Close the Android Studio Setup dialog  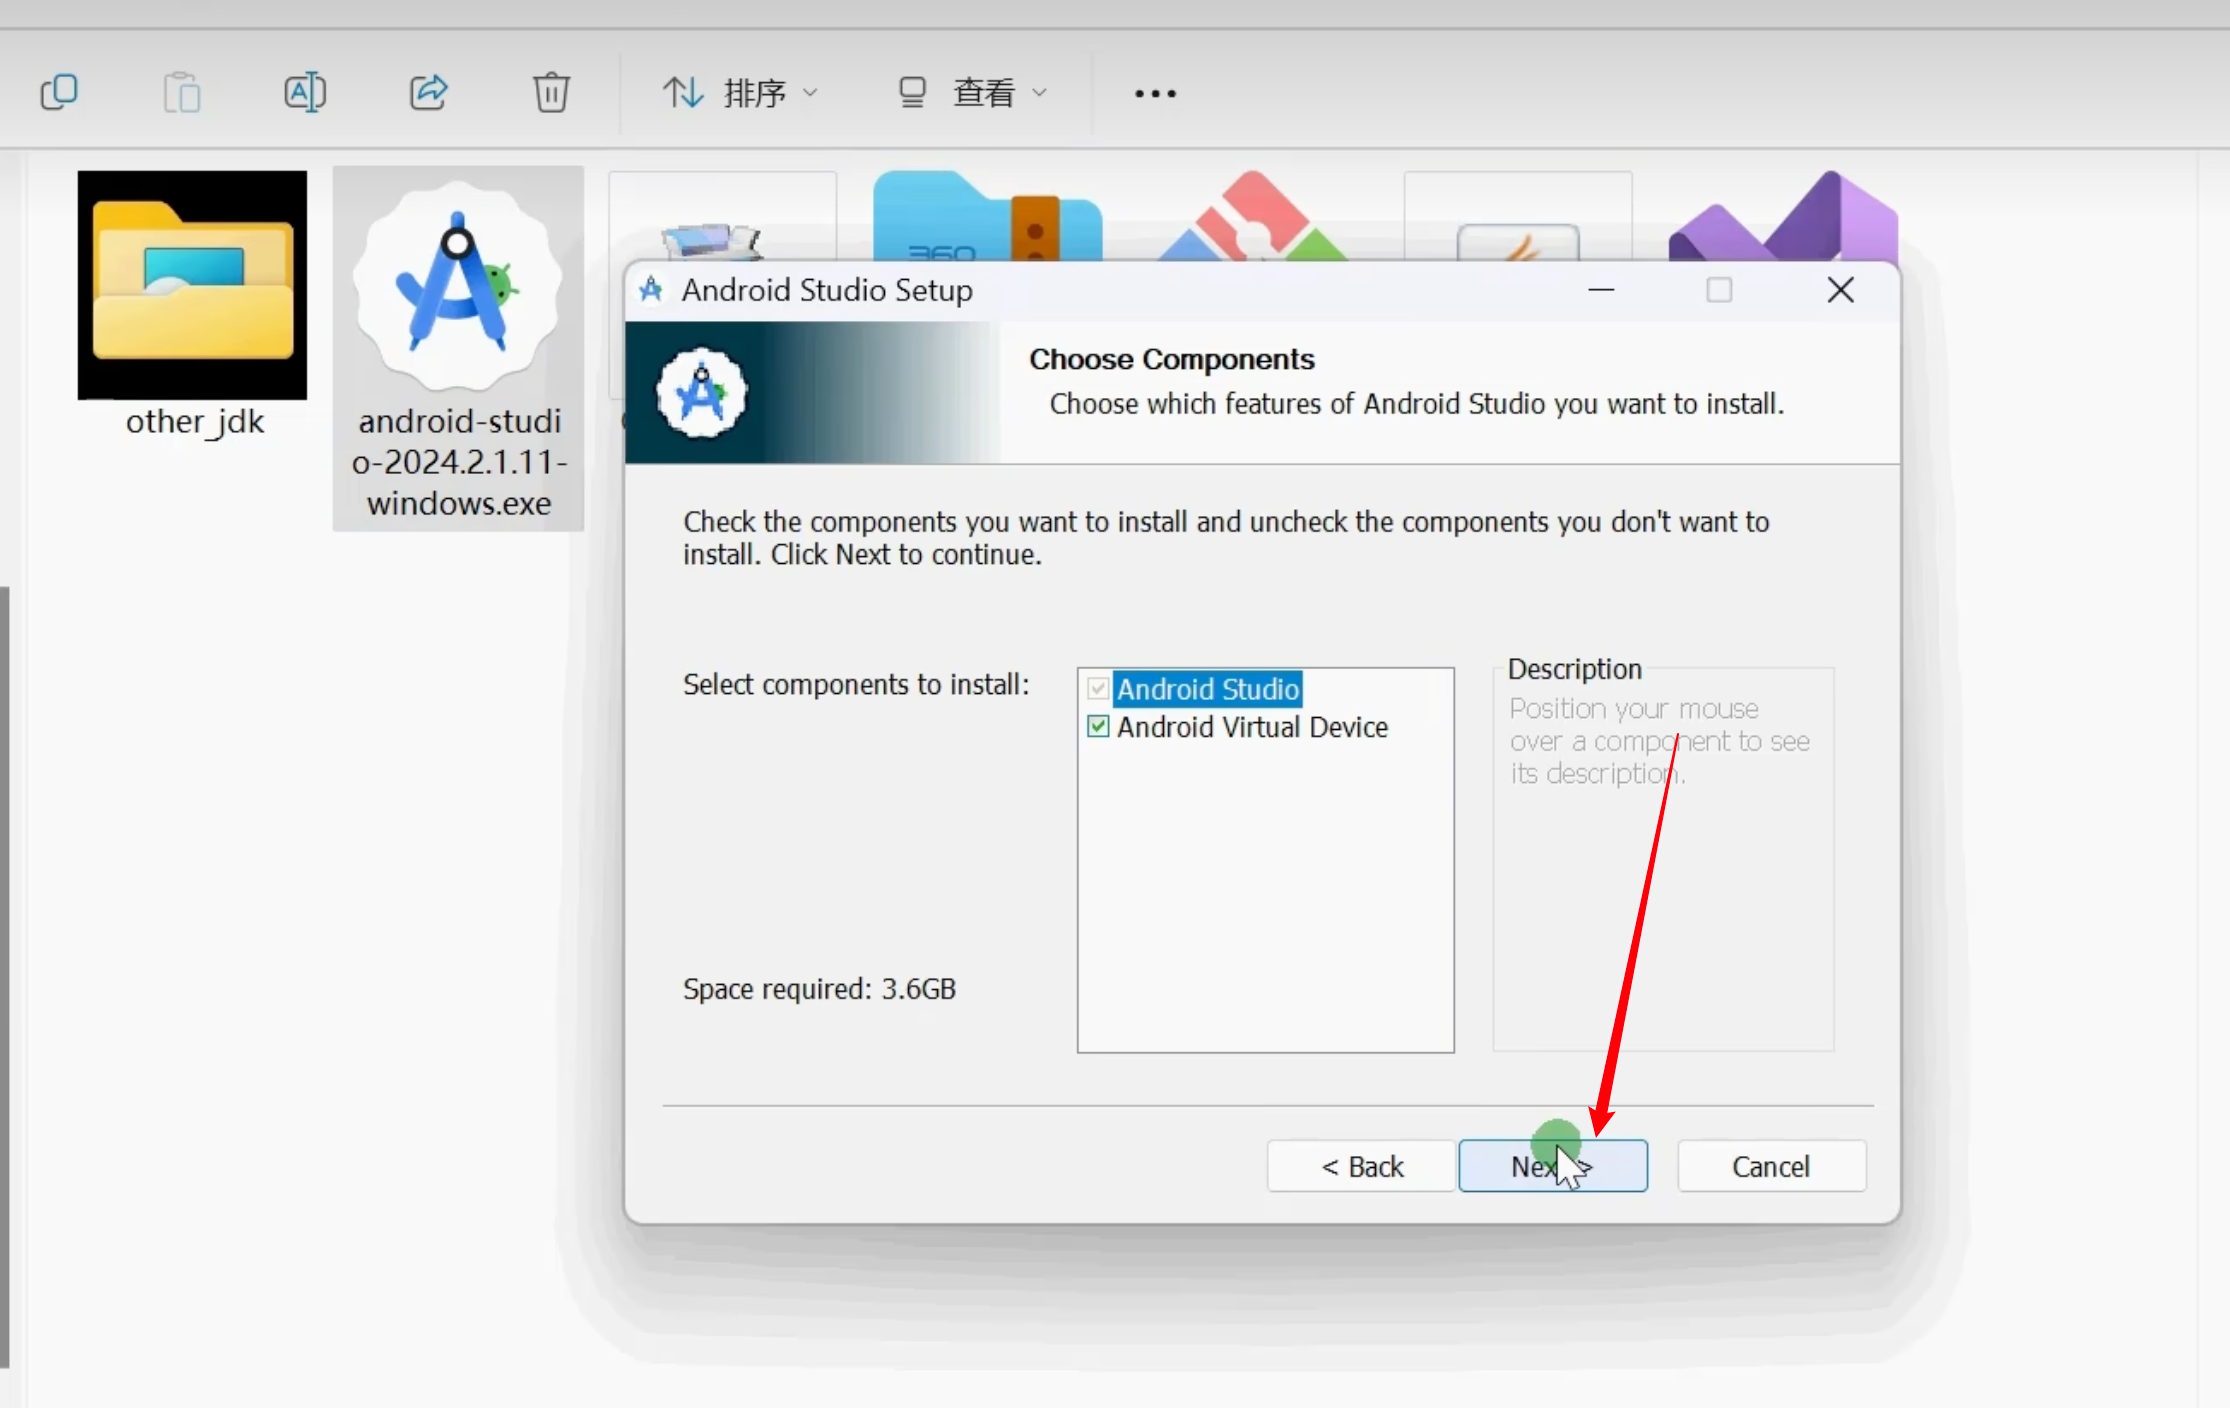pyautogui.click(x=1840, y=290)
